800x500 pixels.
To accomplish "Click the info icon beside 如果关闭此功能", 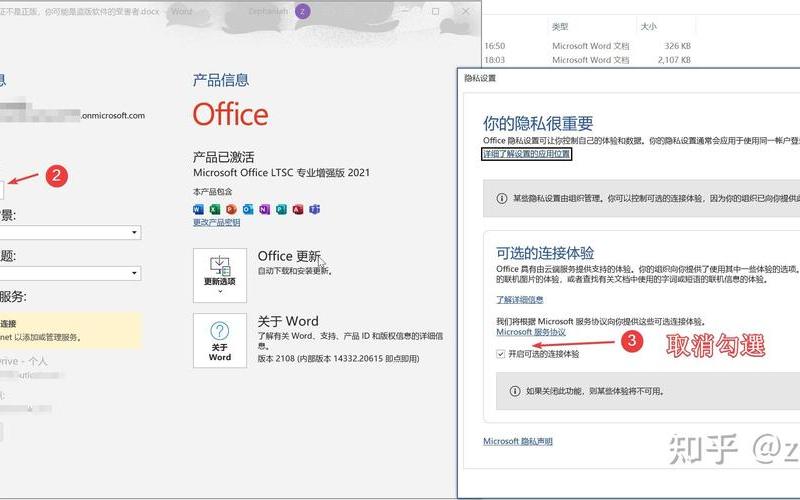I will [515, 391].
